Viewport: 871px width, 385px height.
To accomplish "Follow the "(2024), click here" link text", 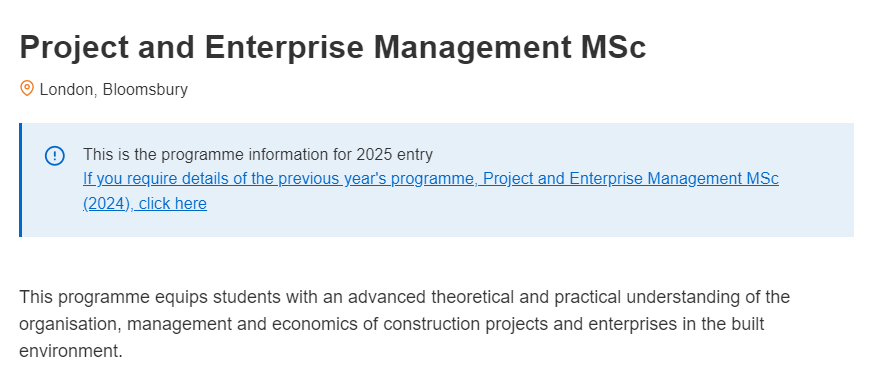I will (x=145, y=204).
